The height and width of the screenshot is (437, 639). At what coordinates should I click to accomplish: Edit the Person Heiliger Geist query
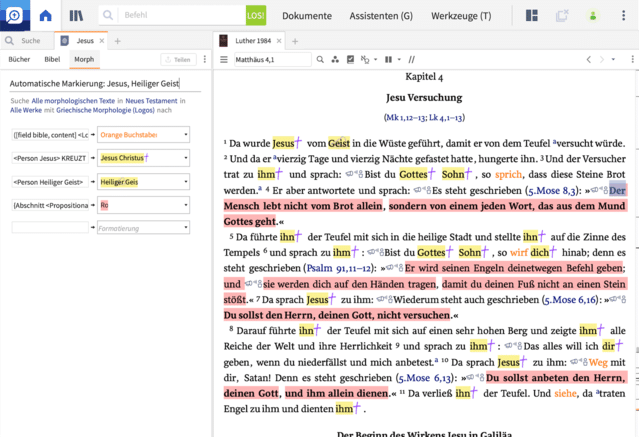[50, 182]
